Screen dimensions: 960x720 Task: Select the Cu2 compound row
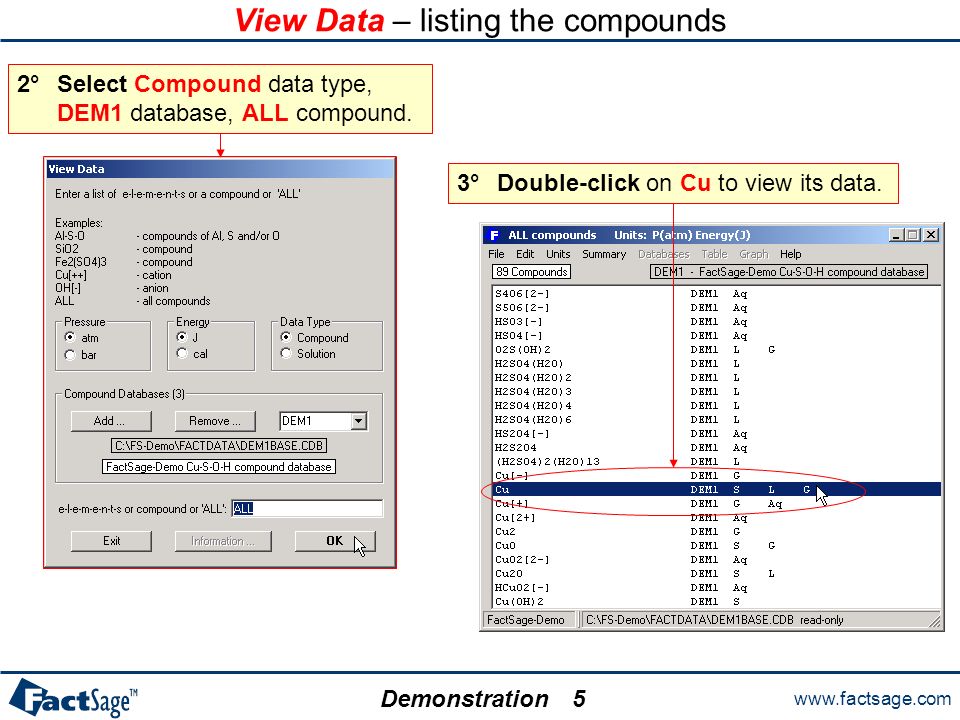point(716,531)
